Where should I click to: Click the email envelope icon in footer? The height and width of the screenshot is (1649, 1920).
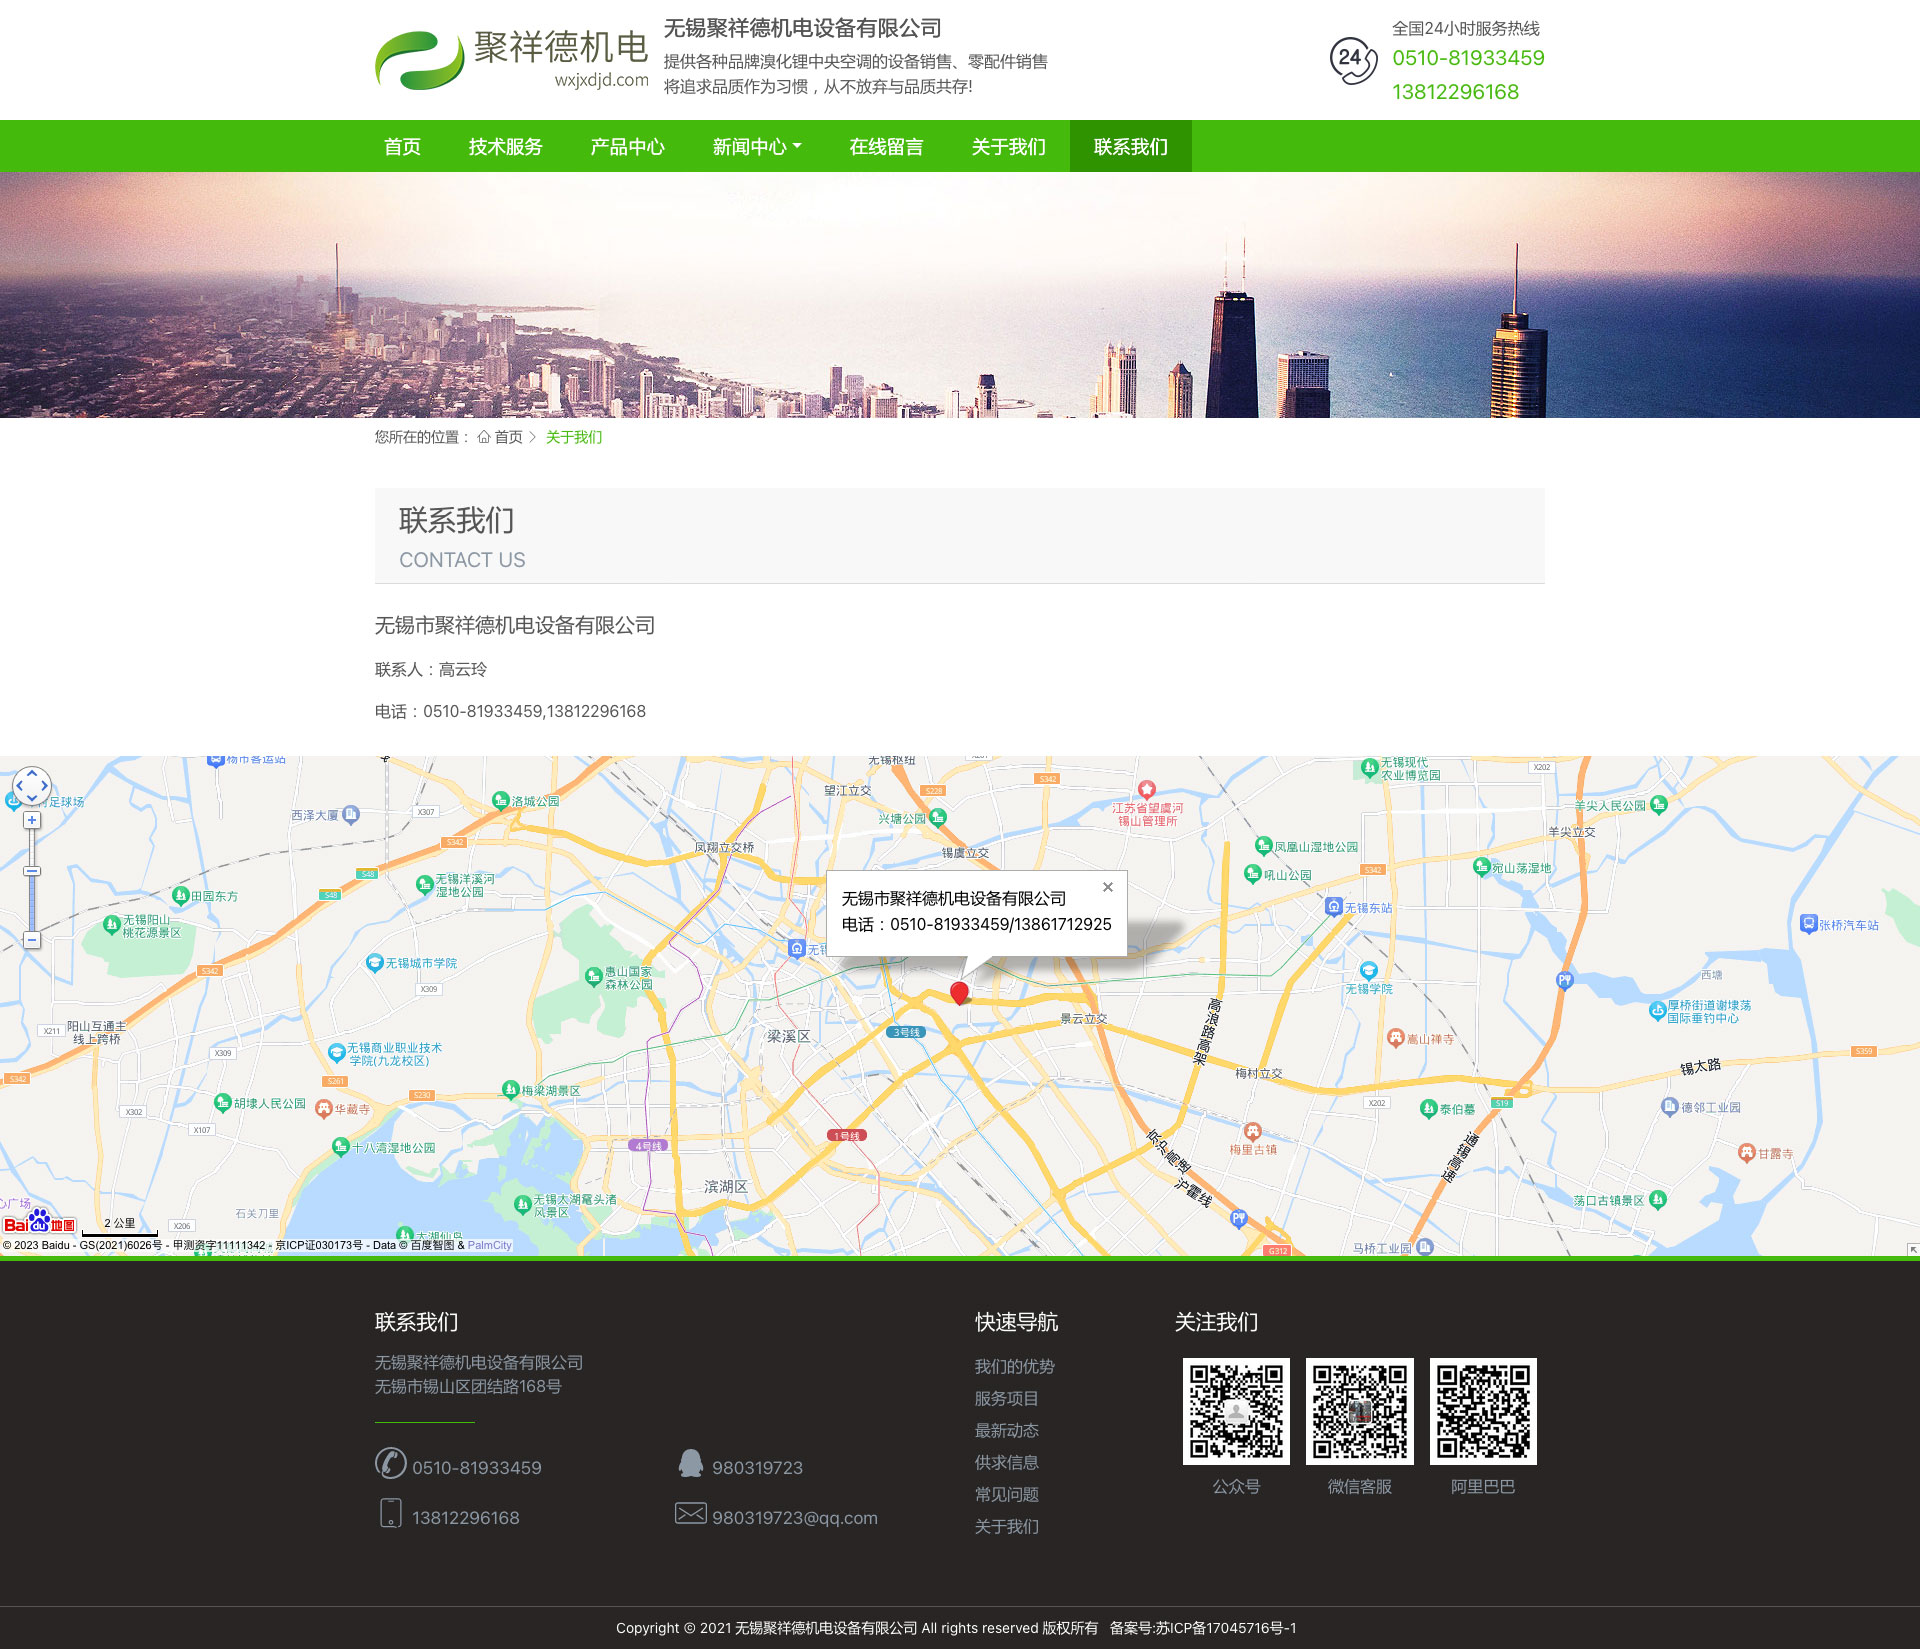pos(690,1514)
